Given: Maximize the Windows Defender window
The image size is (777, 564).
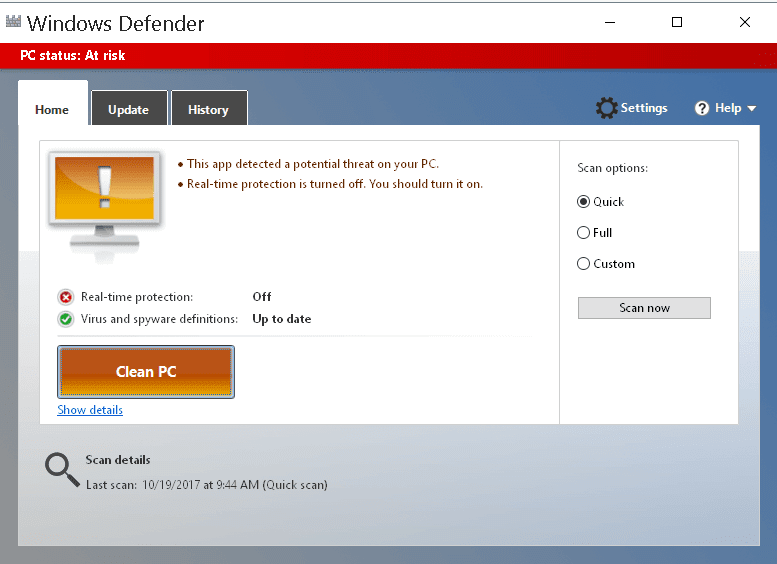Looking at the screenshot, I should tap(677, 22).
